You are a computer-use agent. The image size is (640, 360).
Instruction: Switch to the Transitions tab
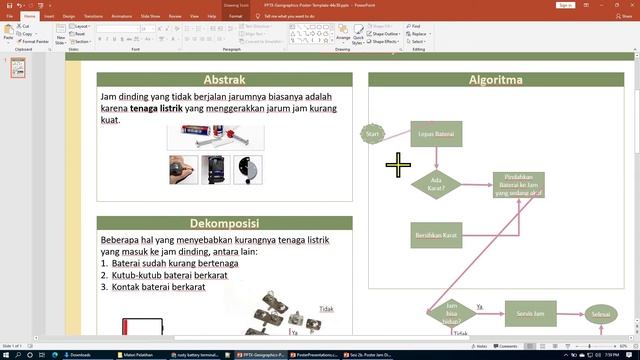click(x=93, y=16)
